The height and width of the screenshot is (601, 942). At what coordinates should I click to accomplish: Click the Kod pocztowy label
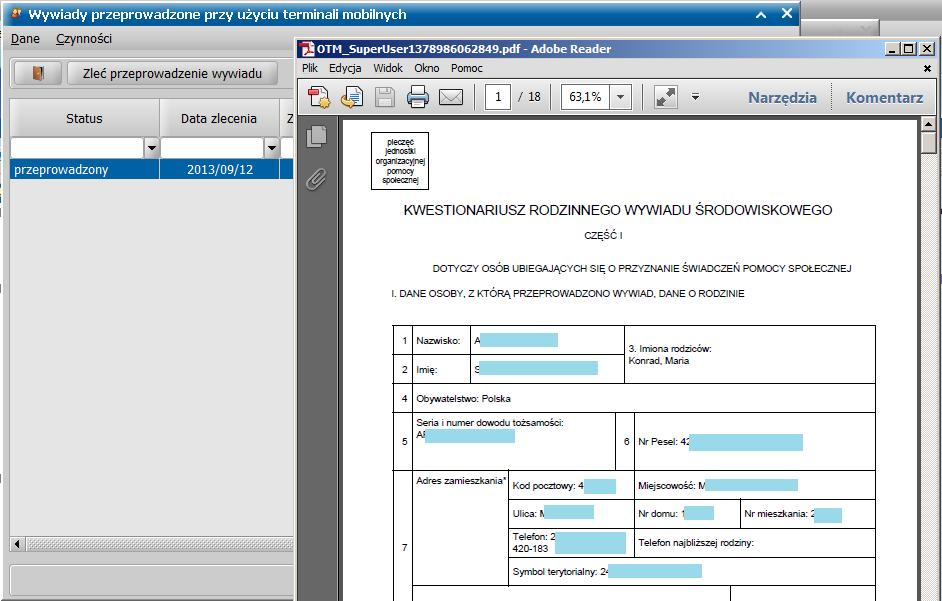click(x=544, y=486)
